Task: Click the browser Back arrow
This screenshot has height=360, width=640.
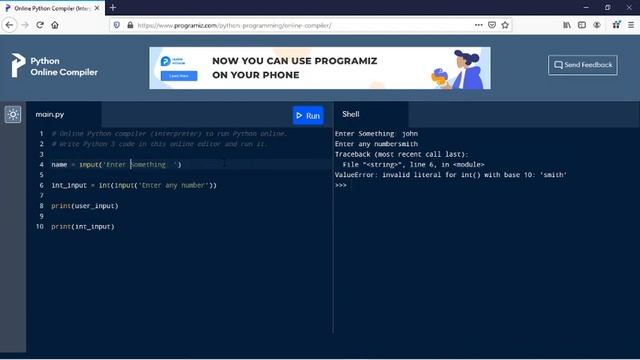Action: (9, 25)
